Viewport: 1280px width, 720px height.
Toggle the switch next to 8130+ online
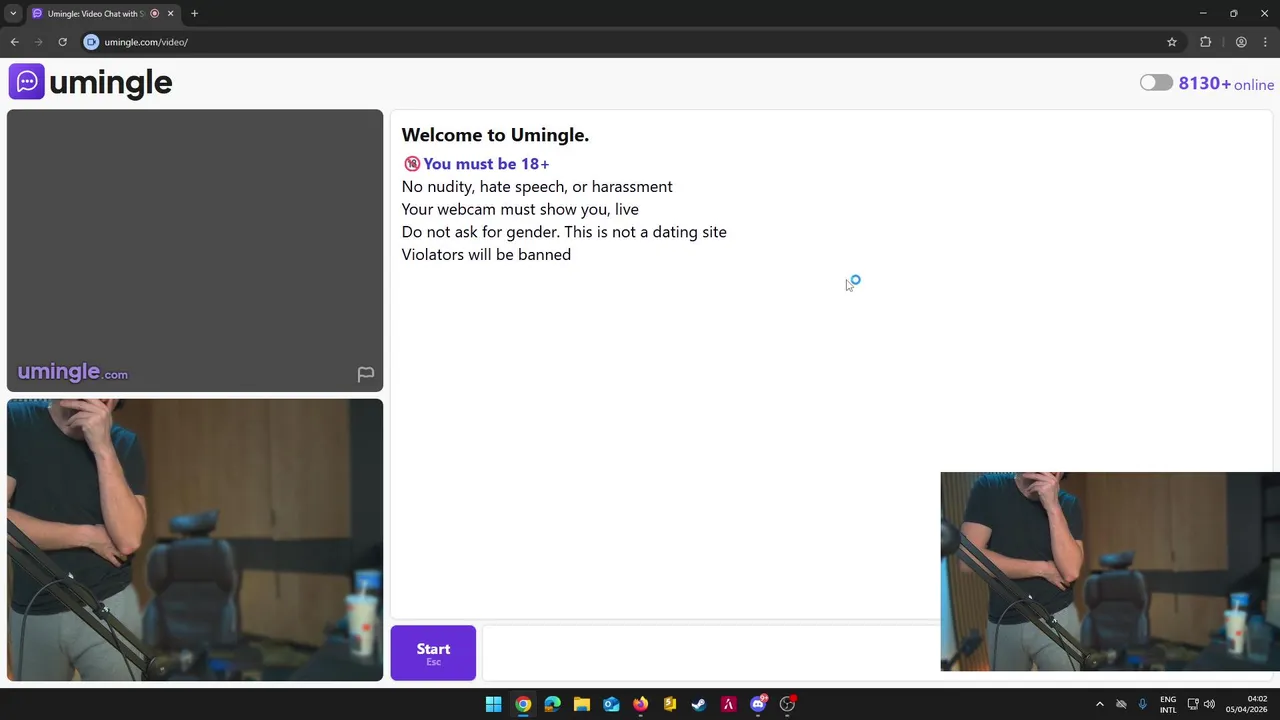[1156, 83]
